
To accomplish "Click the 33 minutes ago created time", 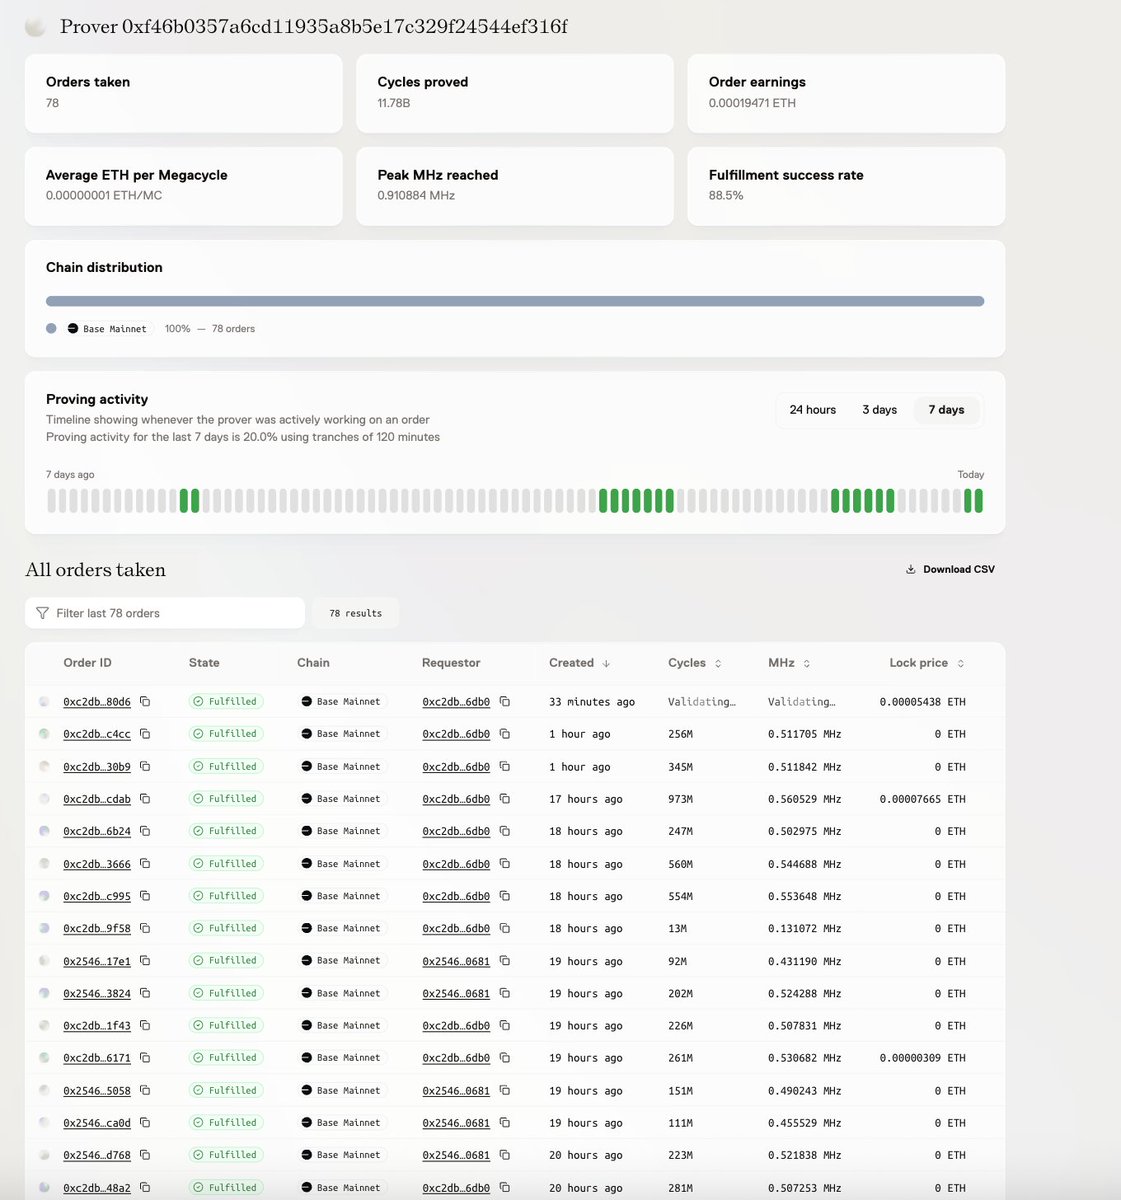I will coord(592,702).
